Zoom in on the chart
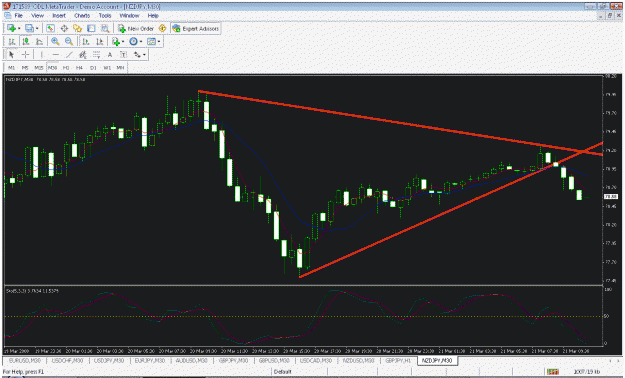The width and height of the screenshot is (625, 378). [55, 41]
